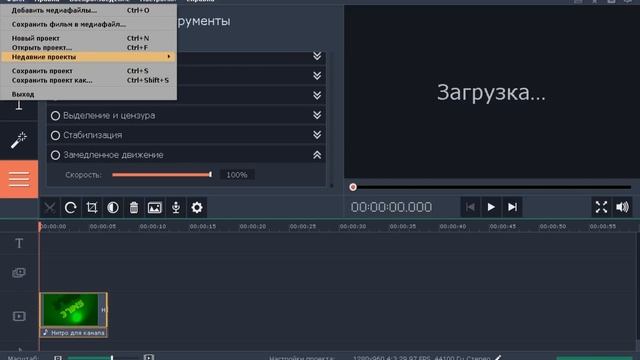Click the 00:00:45 ruler mark

tap(502, 227)
